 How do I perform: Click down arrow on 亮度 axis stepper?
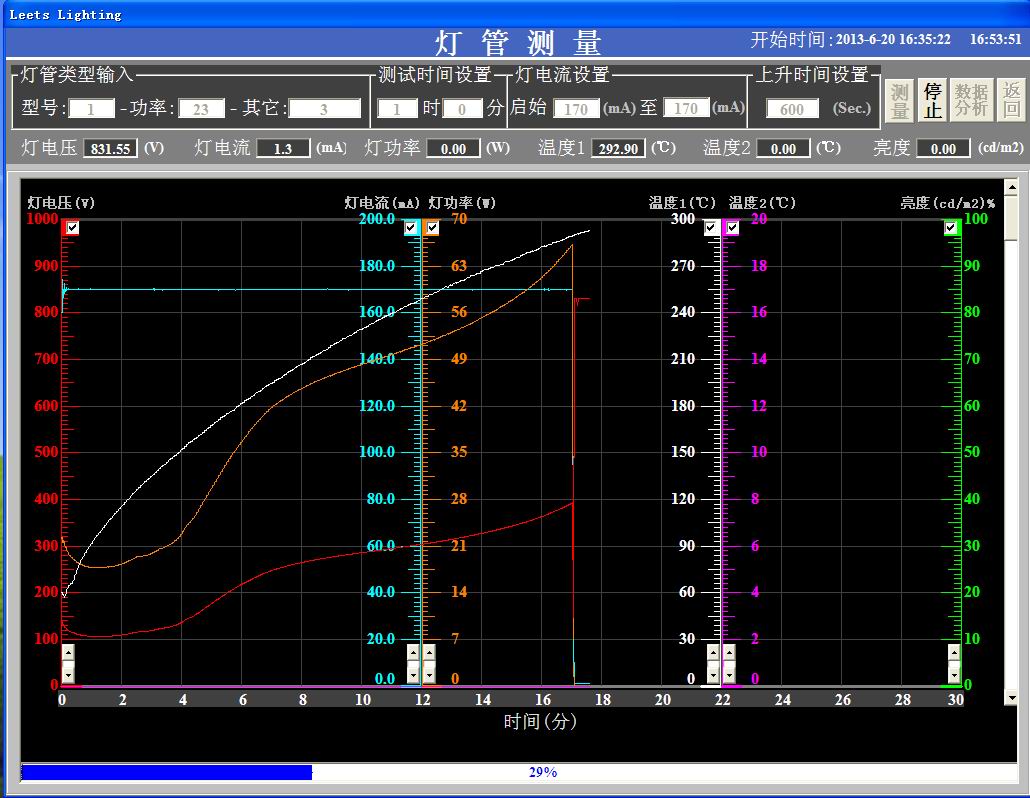tap(954, 675)
